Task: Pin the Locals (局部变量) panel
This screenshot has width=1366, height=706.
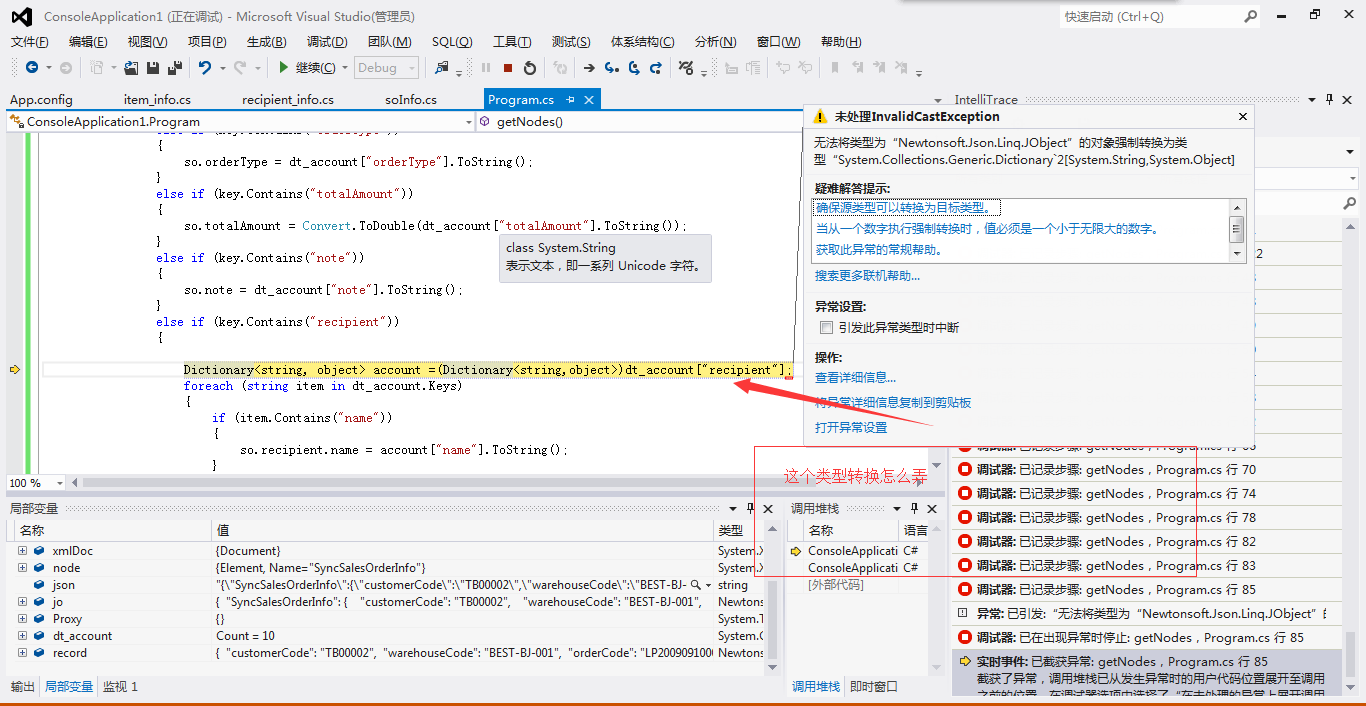Action: (751, 509)
